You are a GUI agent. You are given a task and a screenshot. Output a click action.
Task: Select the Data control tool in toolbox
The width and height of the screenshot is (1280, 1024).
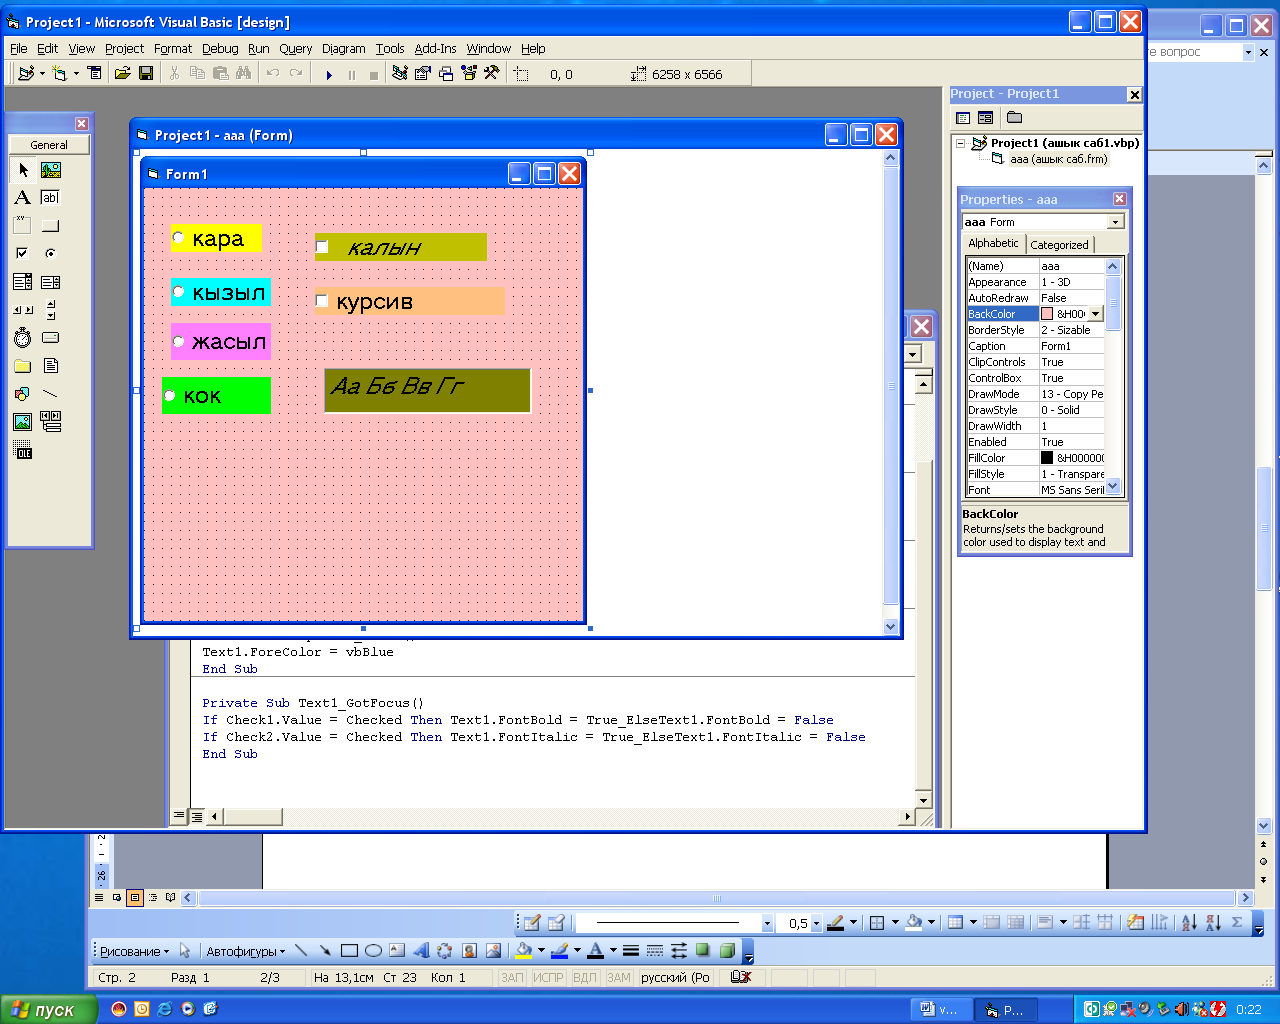(x=51, y=422)
